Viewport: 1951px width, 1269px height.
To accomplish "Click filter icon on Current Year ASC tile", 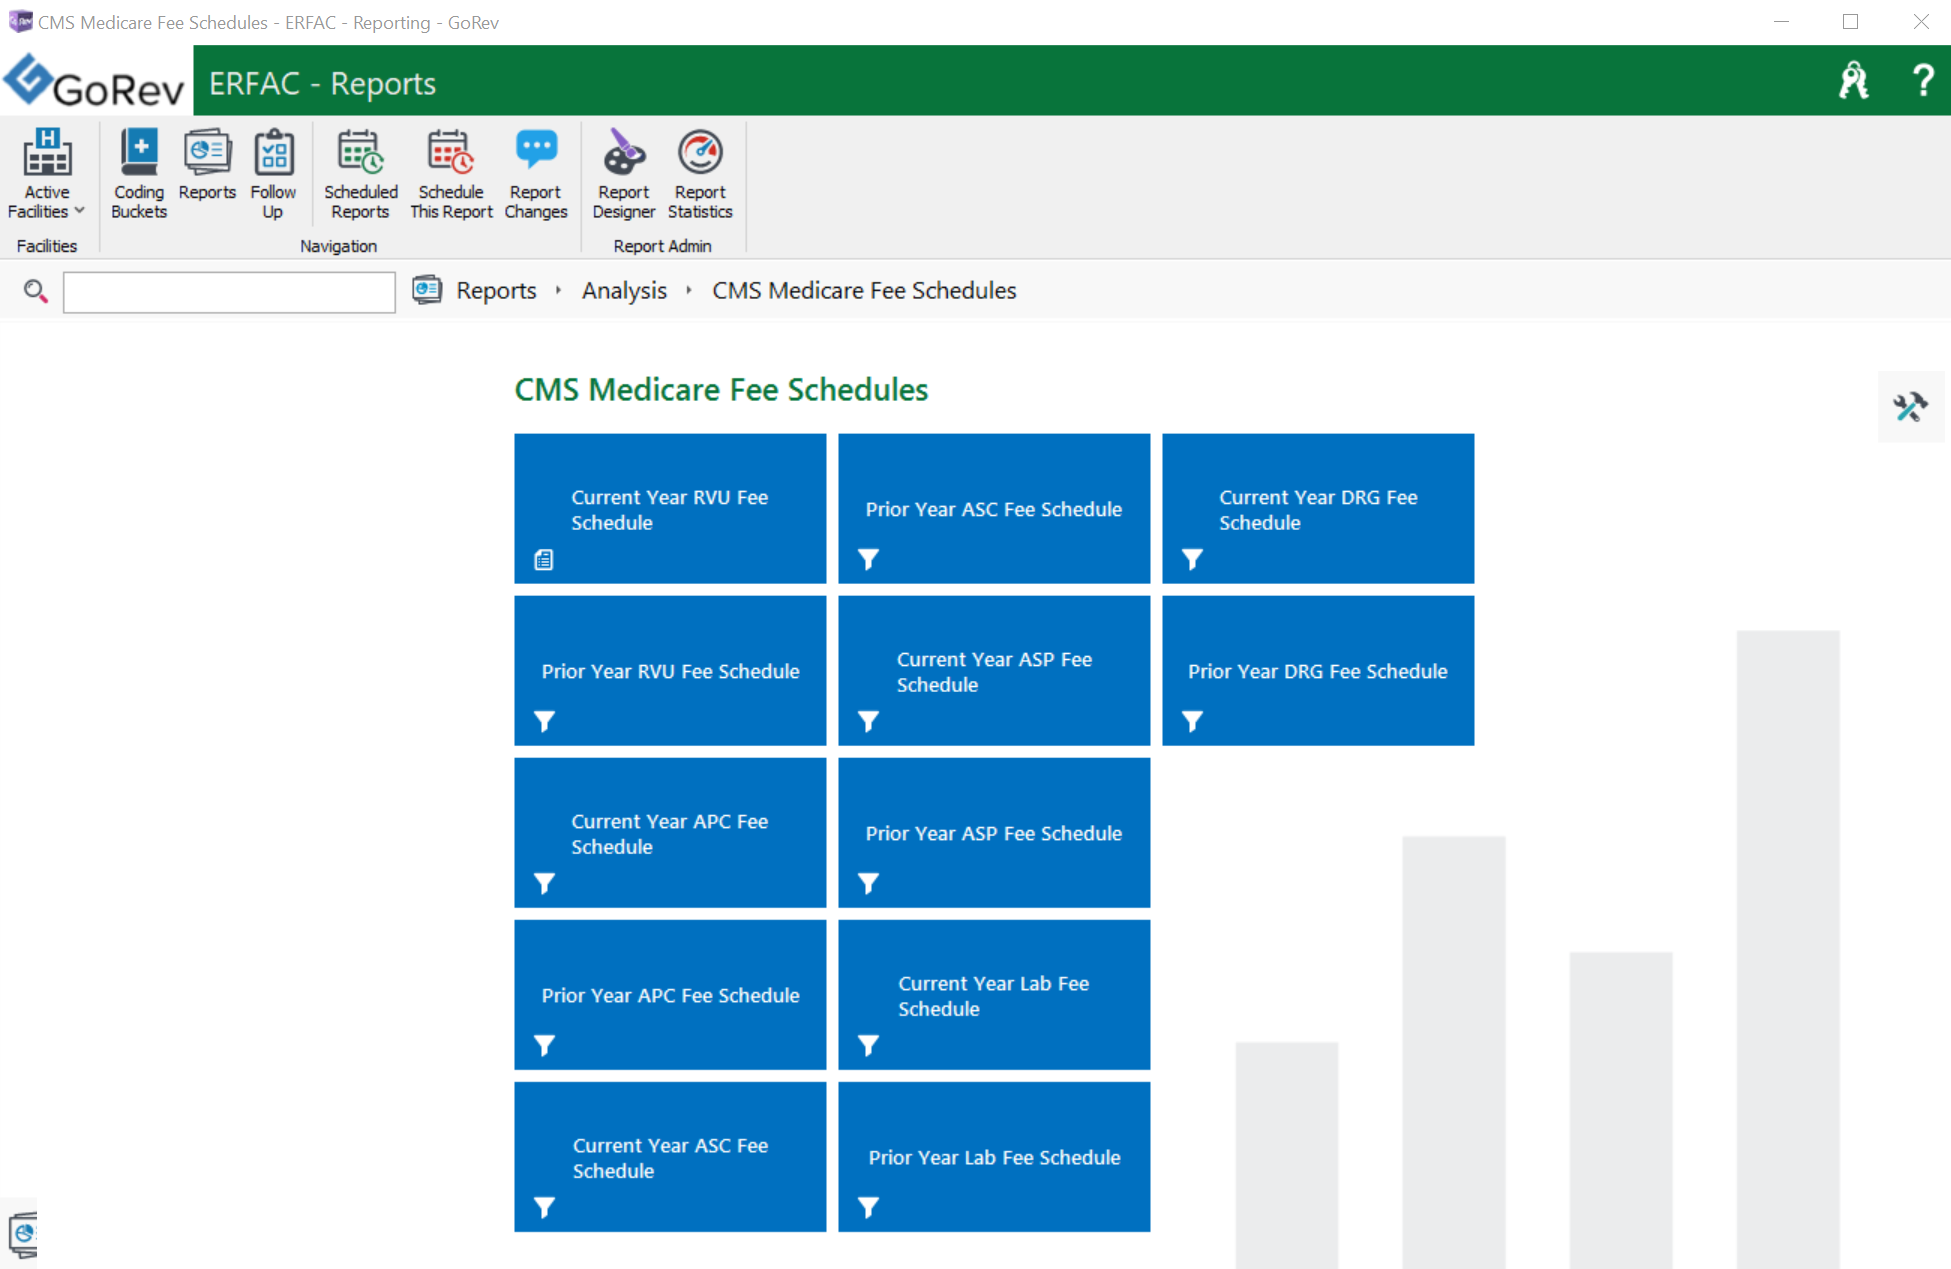I will tap(544, 1207).
